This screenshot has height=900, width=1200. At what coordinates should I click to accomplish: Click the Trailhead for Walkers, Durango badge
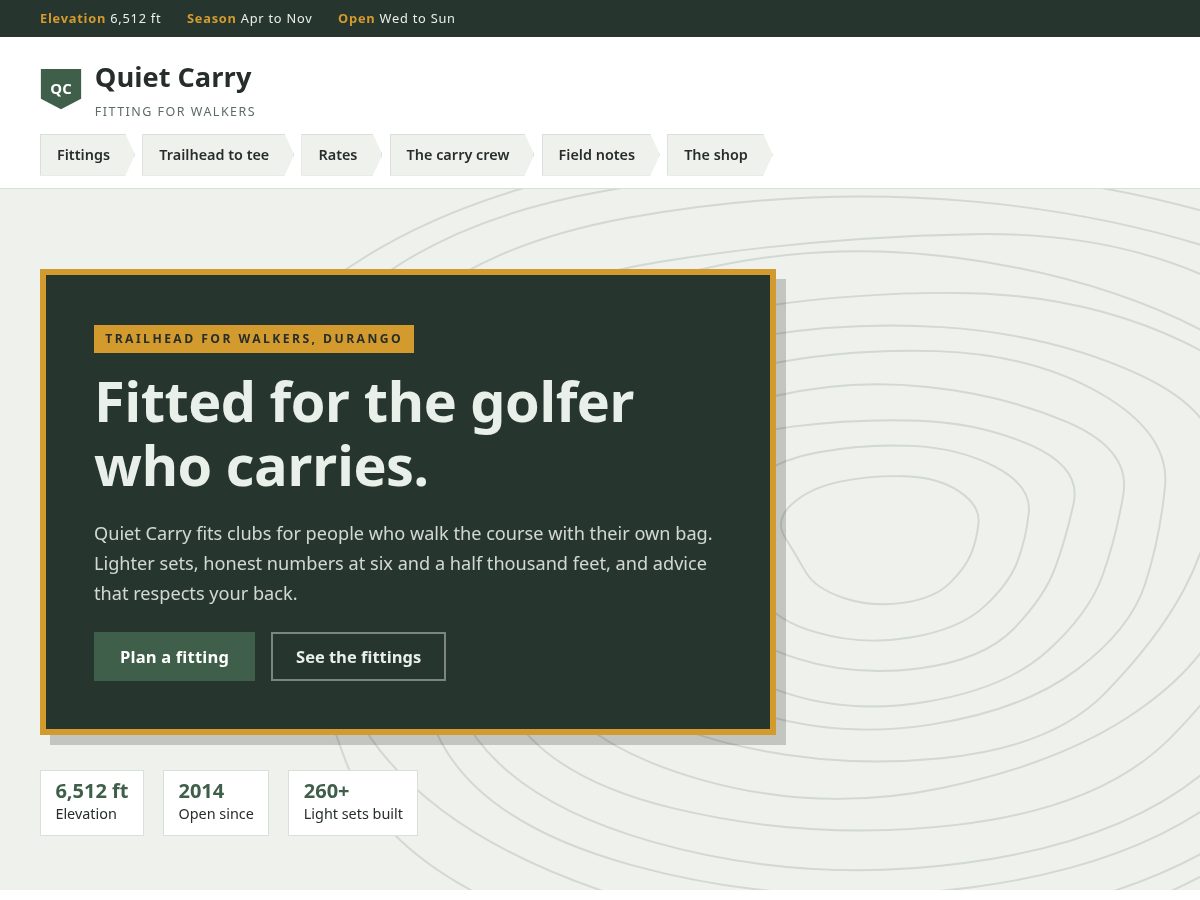point(254,339)
